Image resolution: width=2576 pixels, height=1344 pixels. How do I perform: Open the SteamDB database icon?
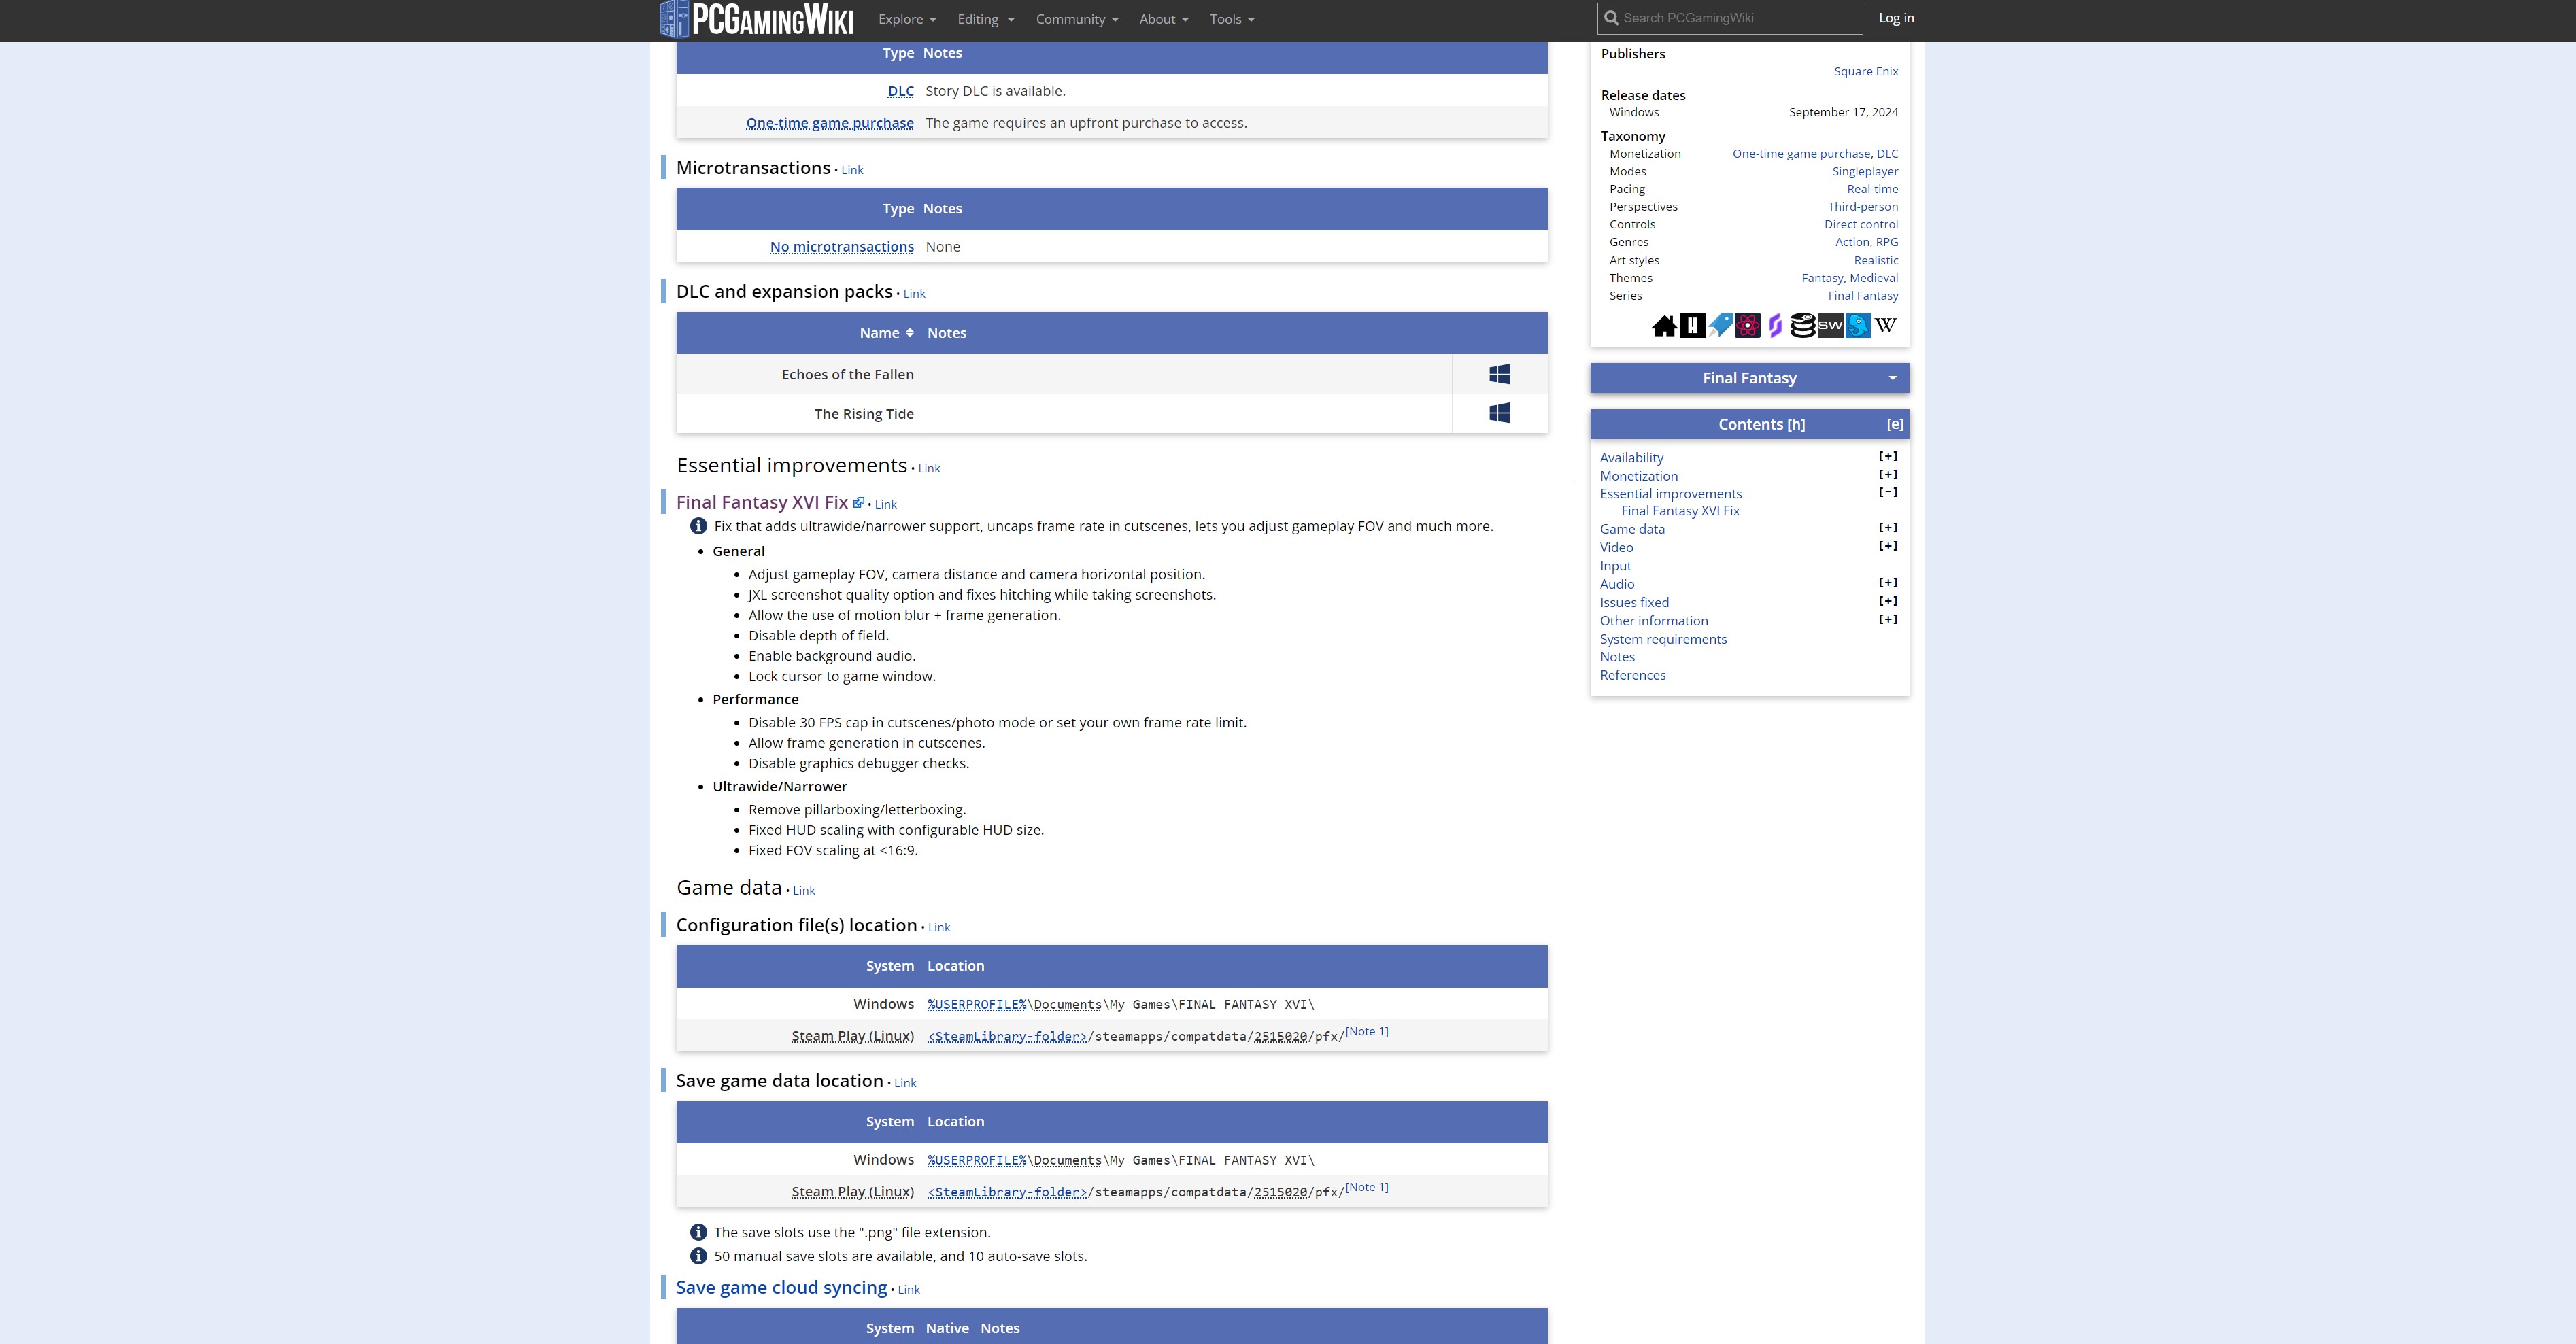(x=1802, y=326)
